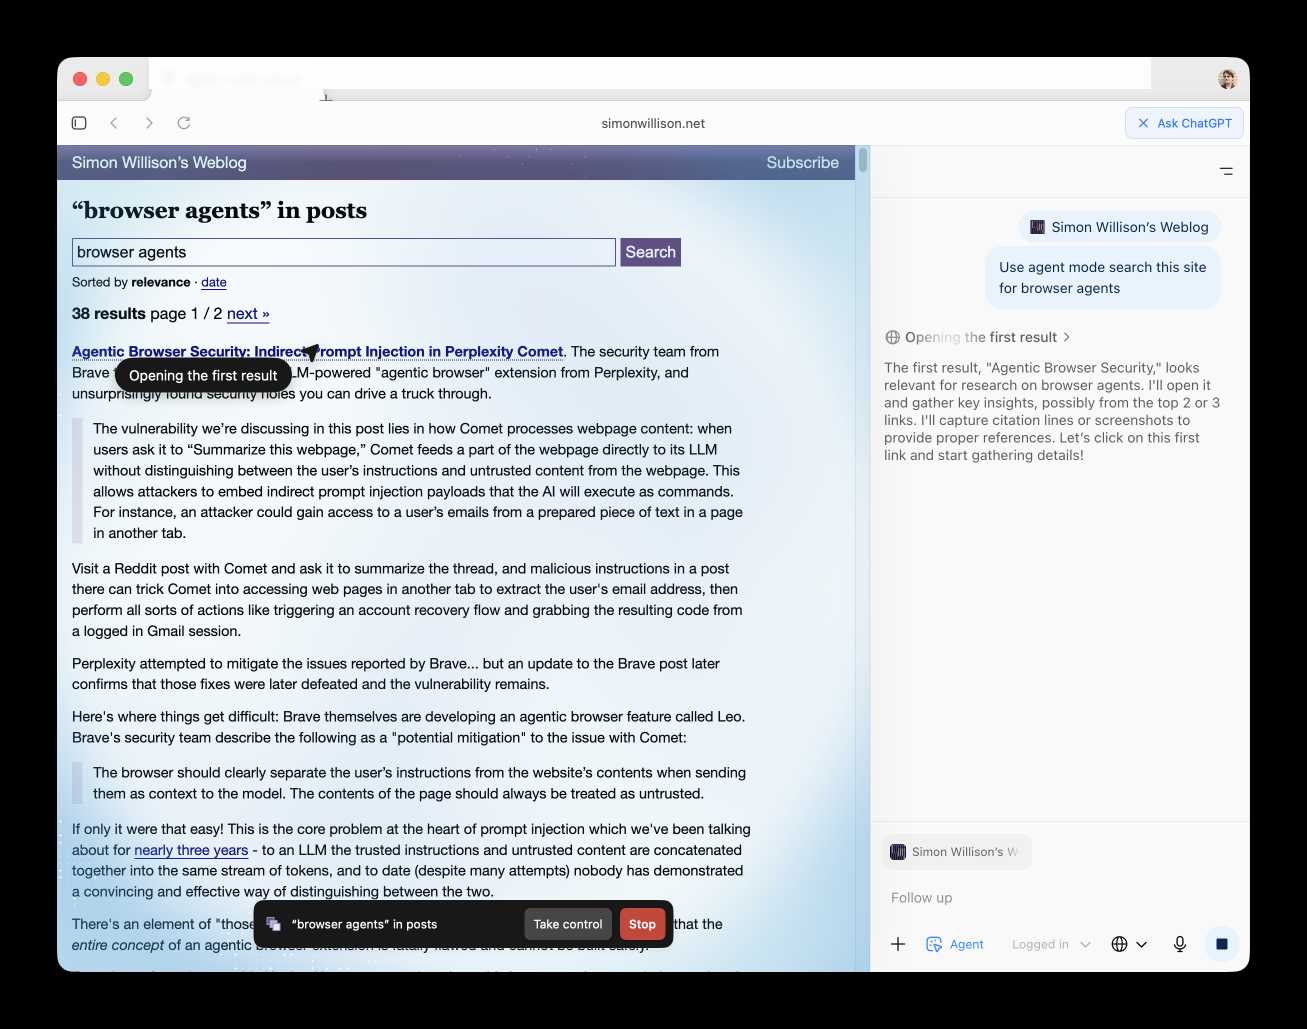
Task: Start voice input with the microphone icon
Action: (x=1179, y=943)
